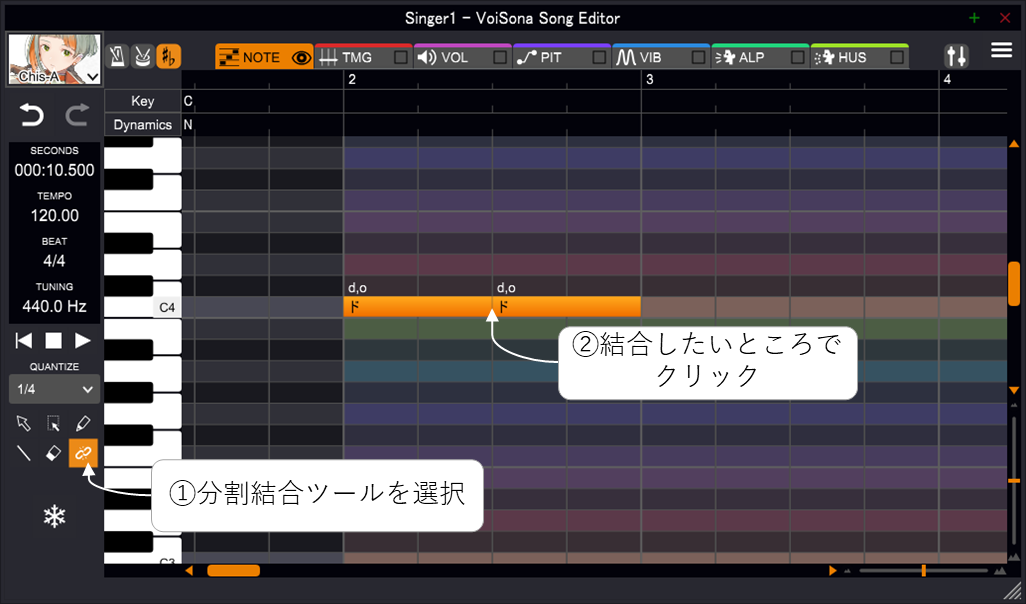Click measure 3 on the ruler
This screenshot has height=604, width=1026.
point(650,79)
